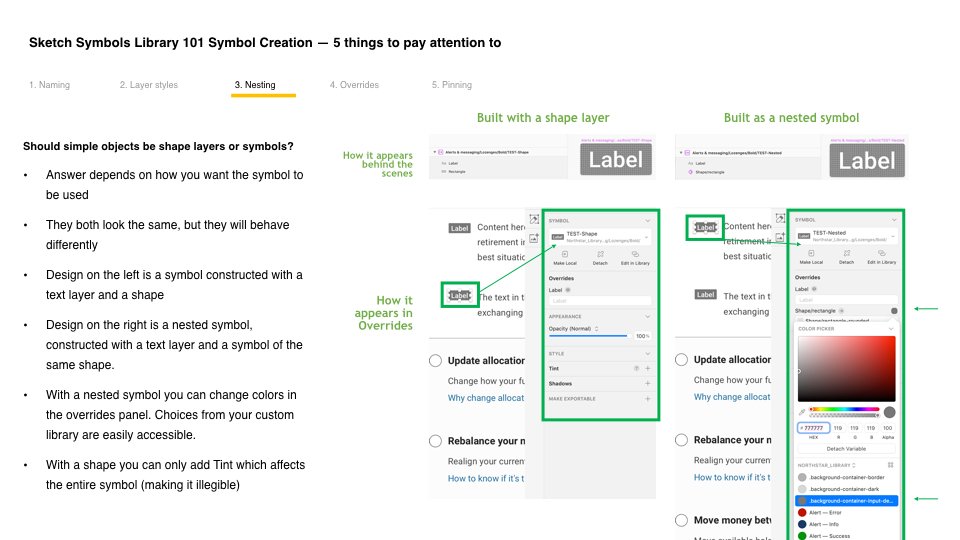
Task: Select the 3. Nesting tab
Action: click(x=255, y=85)
